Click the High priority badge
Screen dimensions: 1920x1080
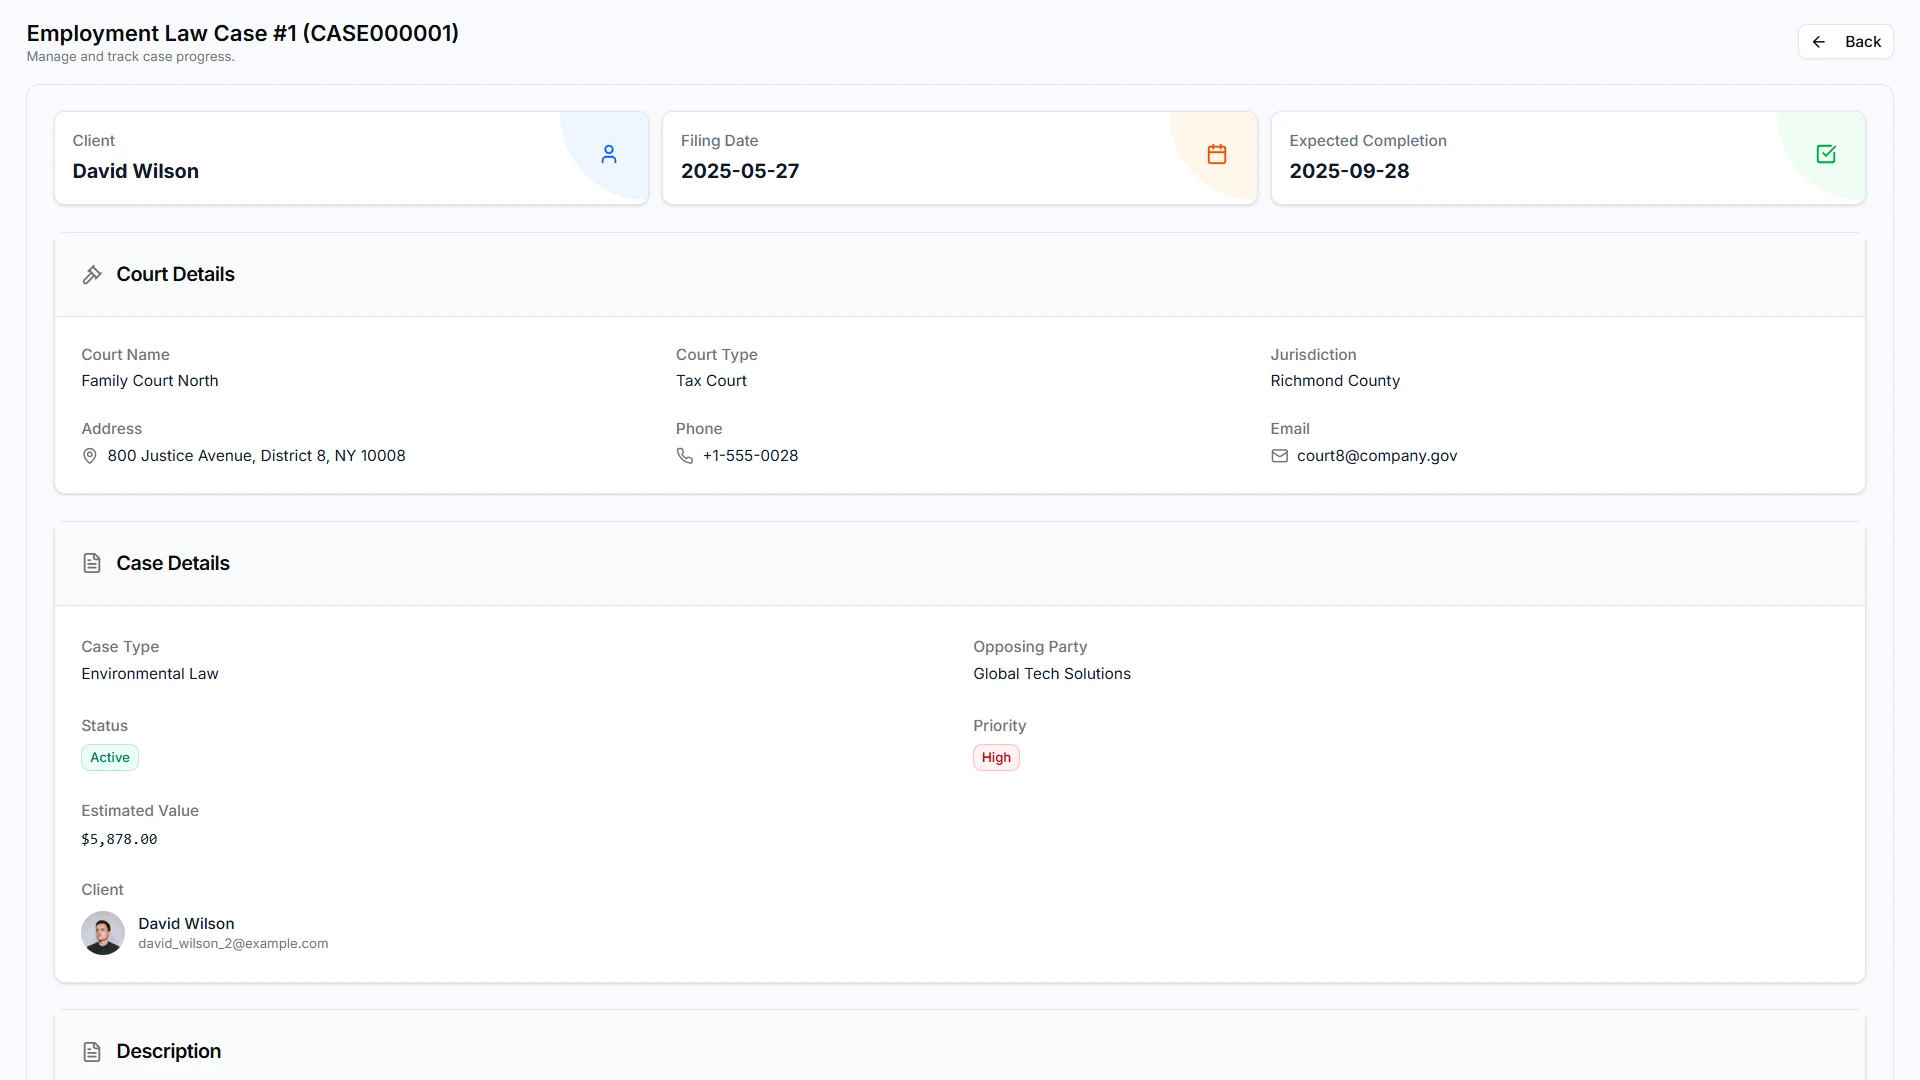(996, 758)
